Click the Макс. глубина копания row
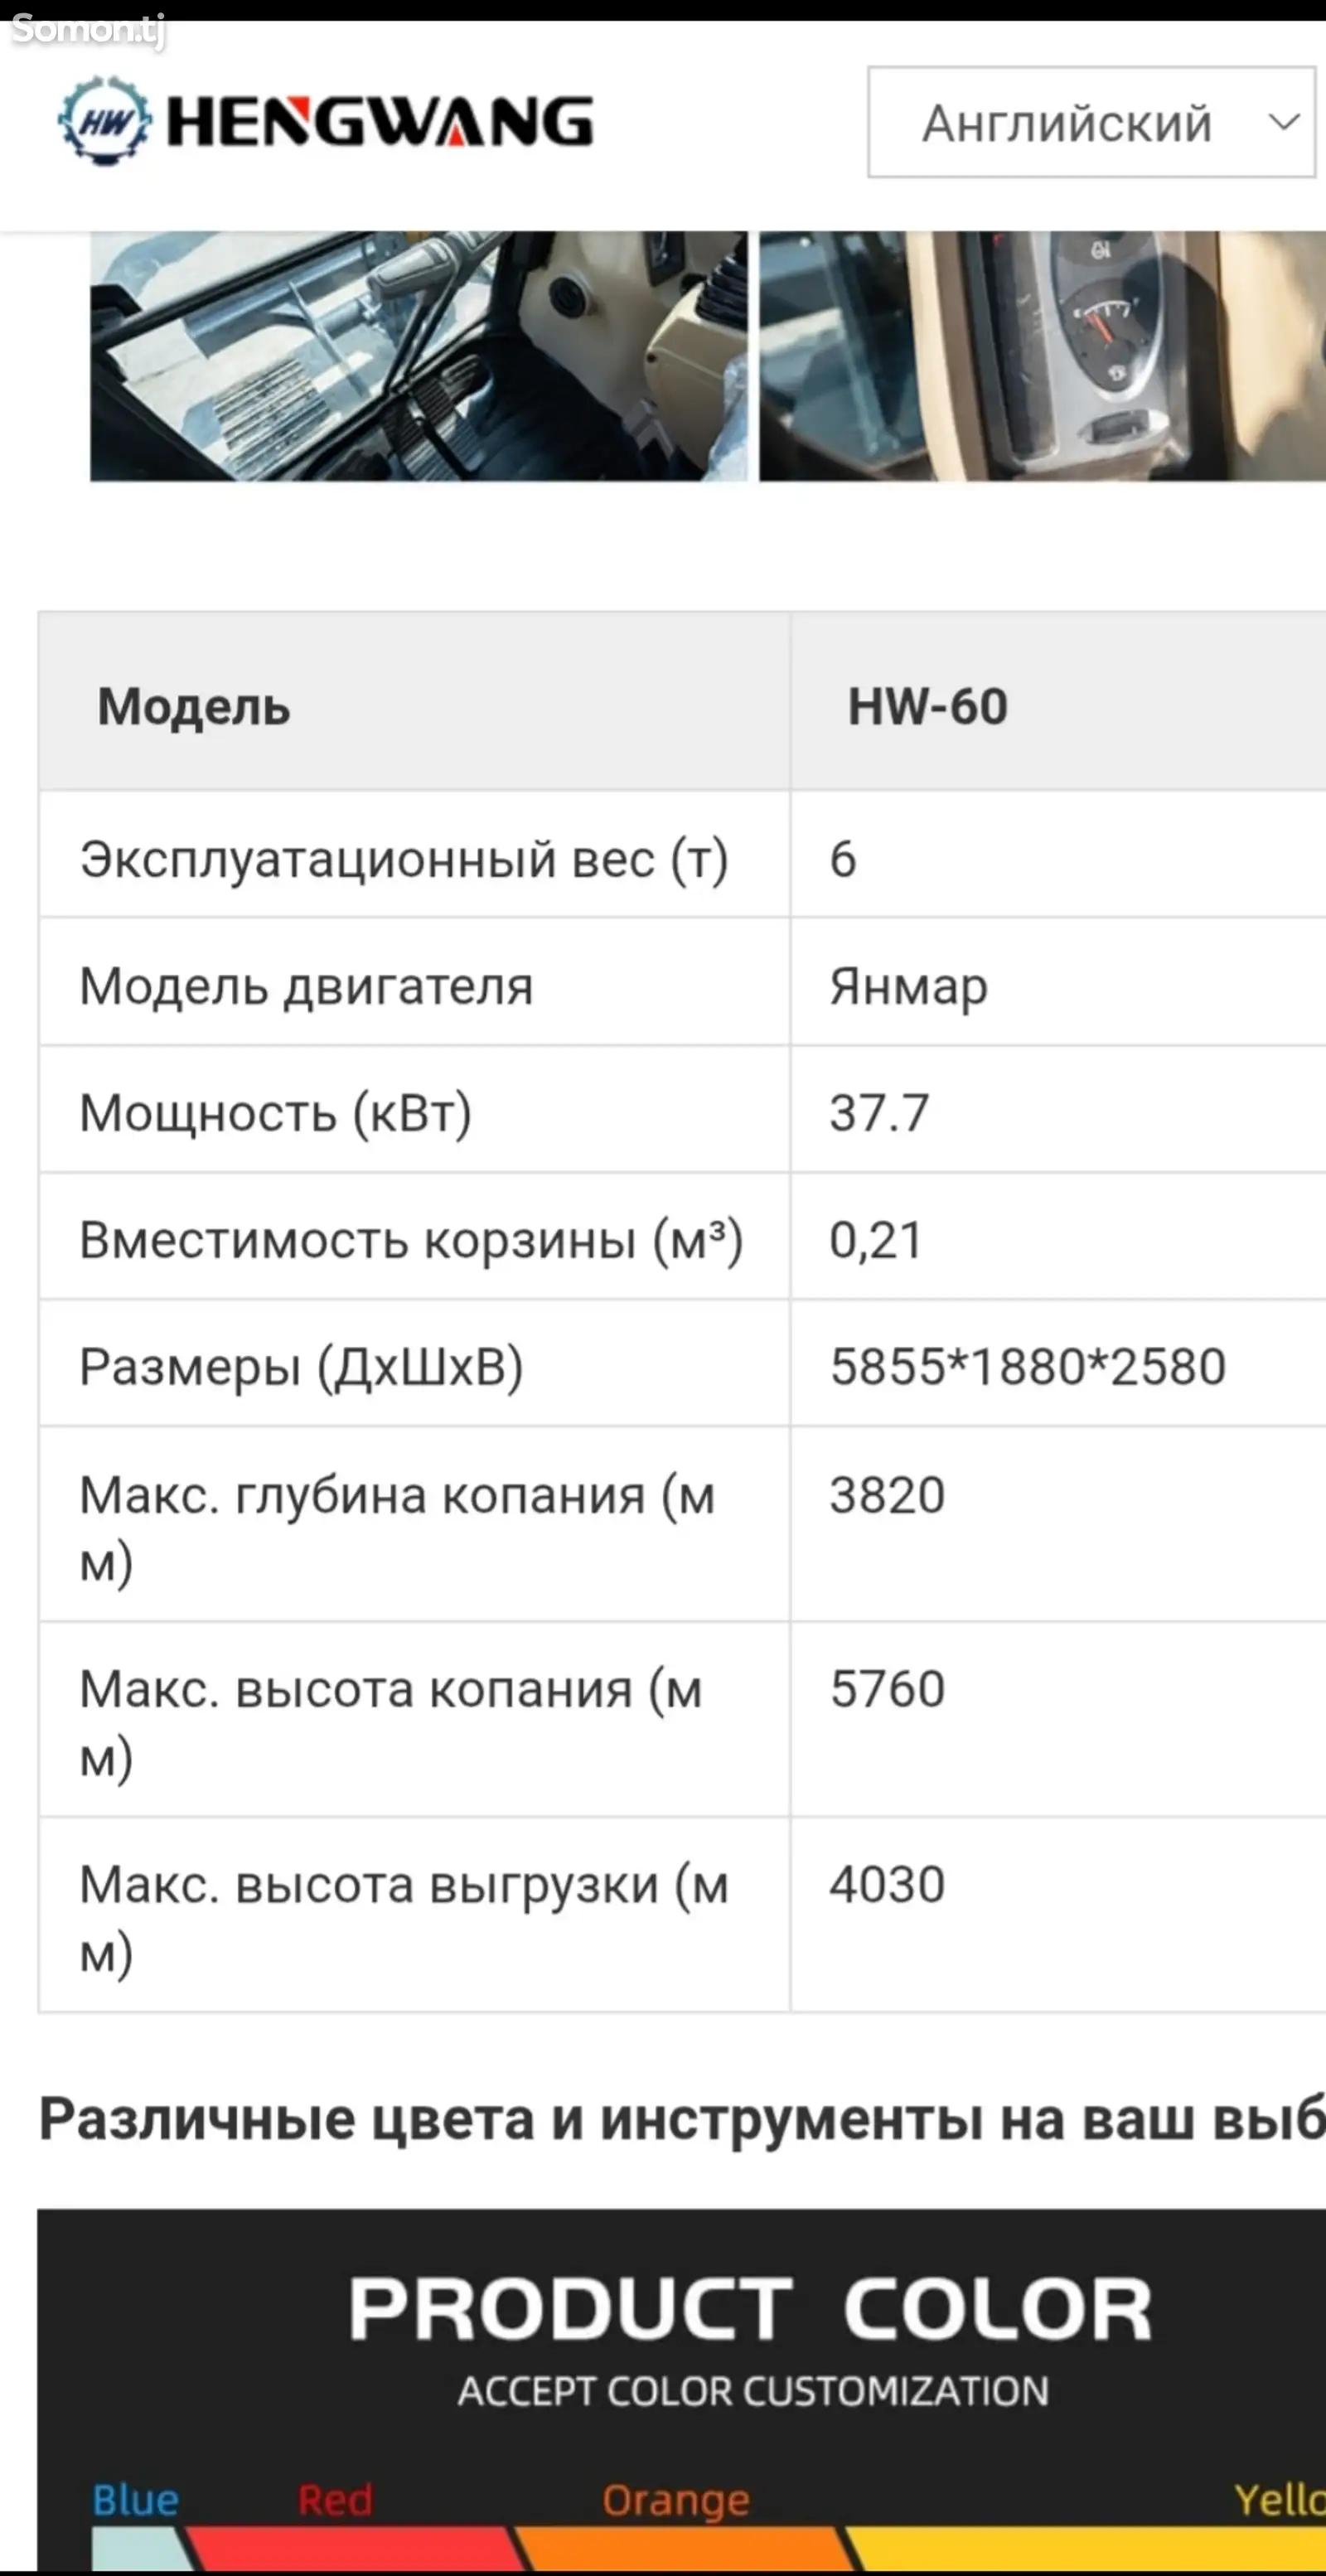The image size is (1326, 2576). pyautogui.click(x=682, y=1523)
